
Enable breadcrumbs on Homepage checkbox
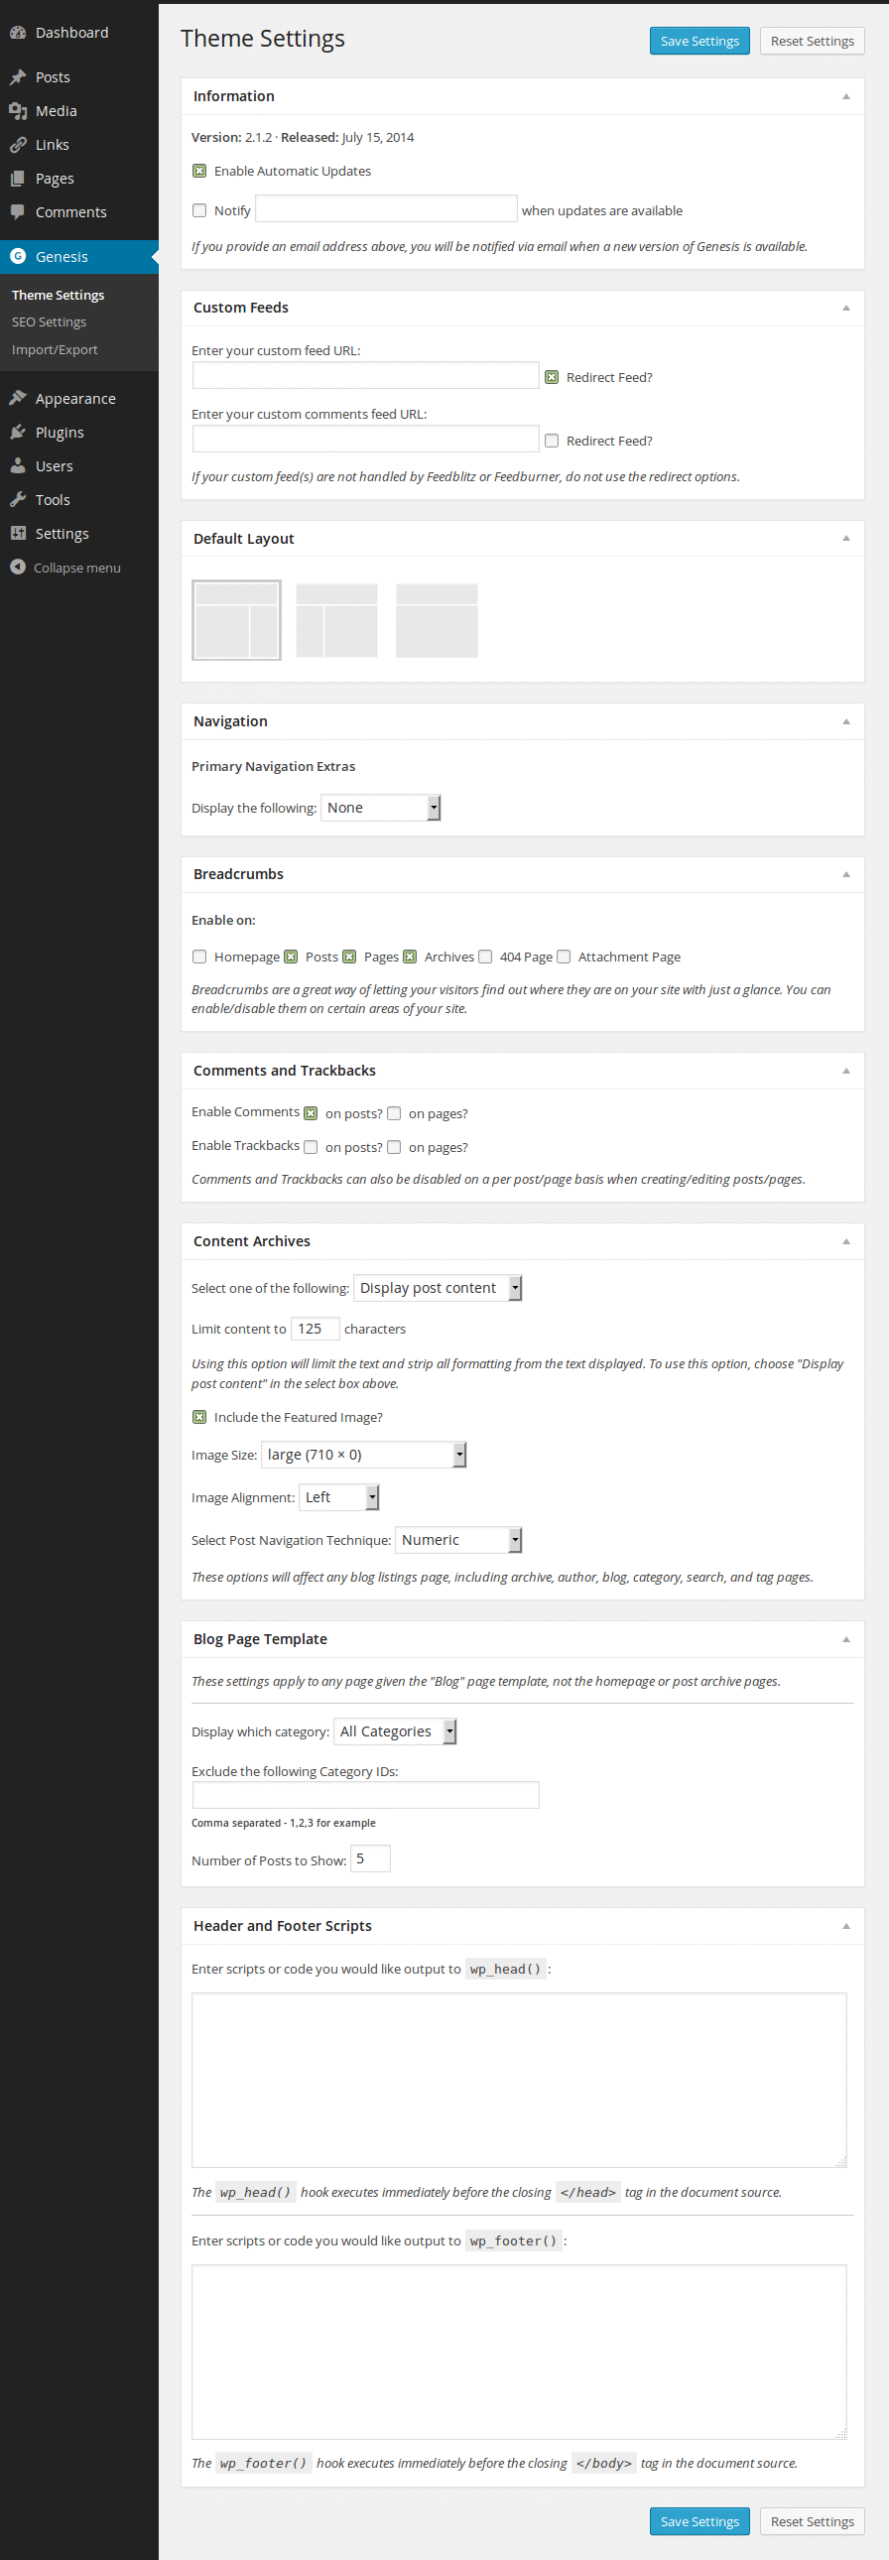200,957
